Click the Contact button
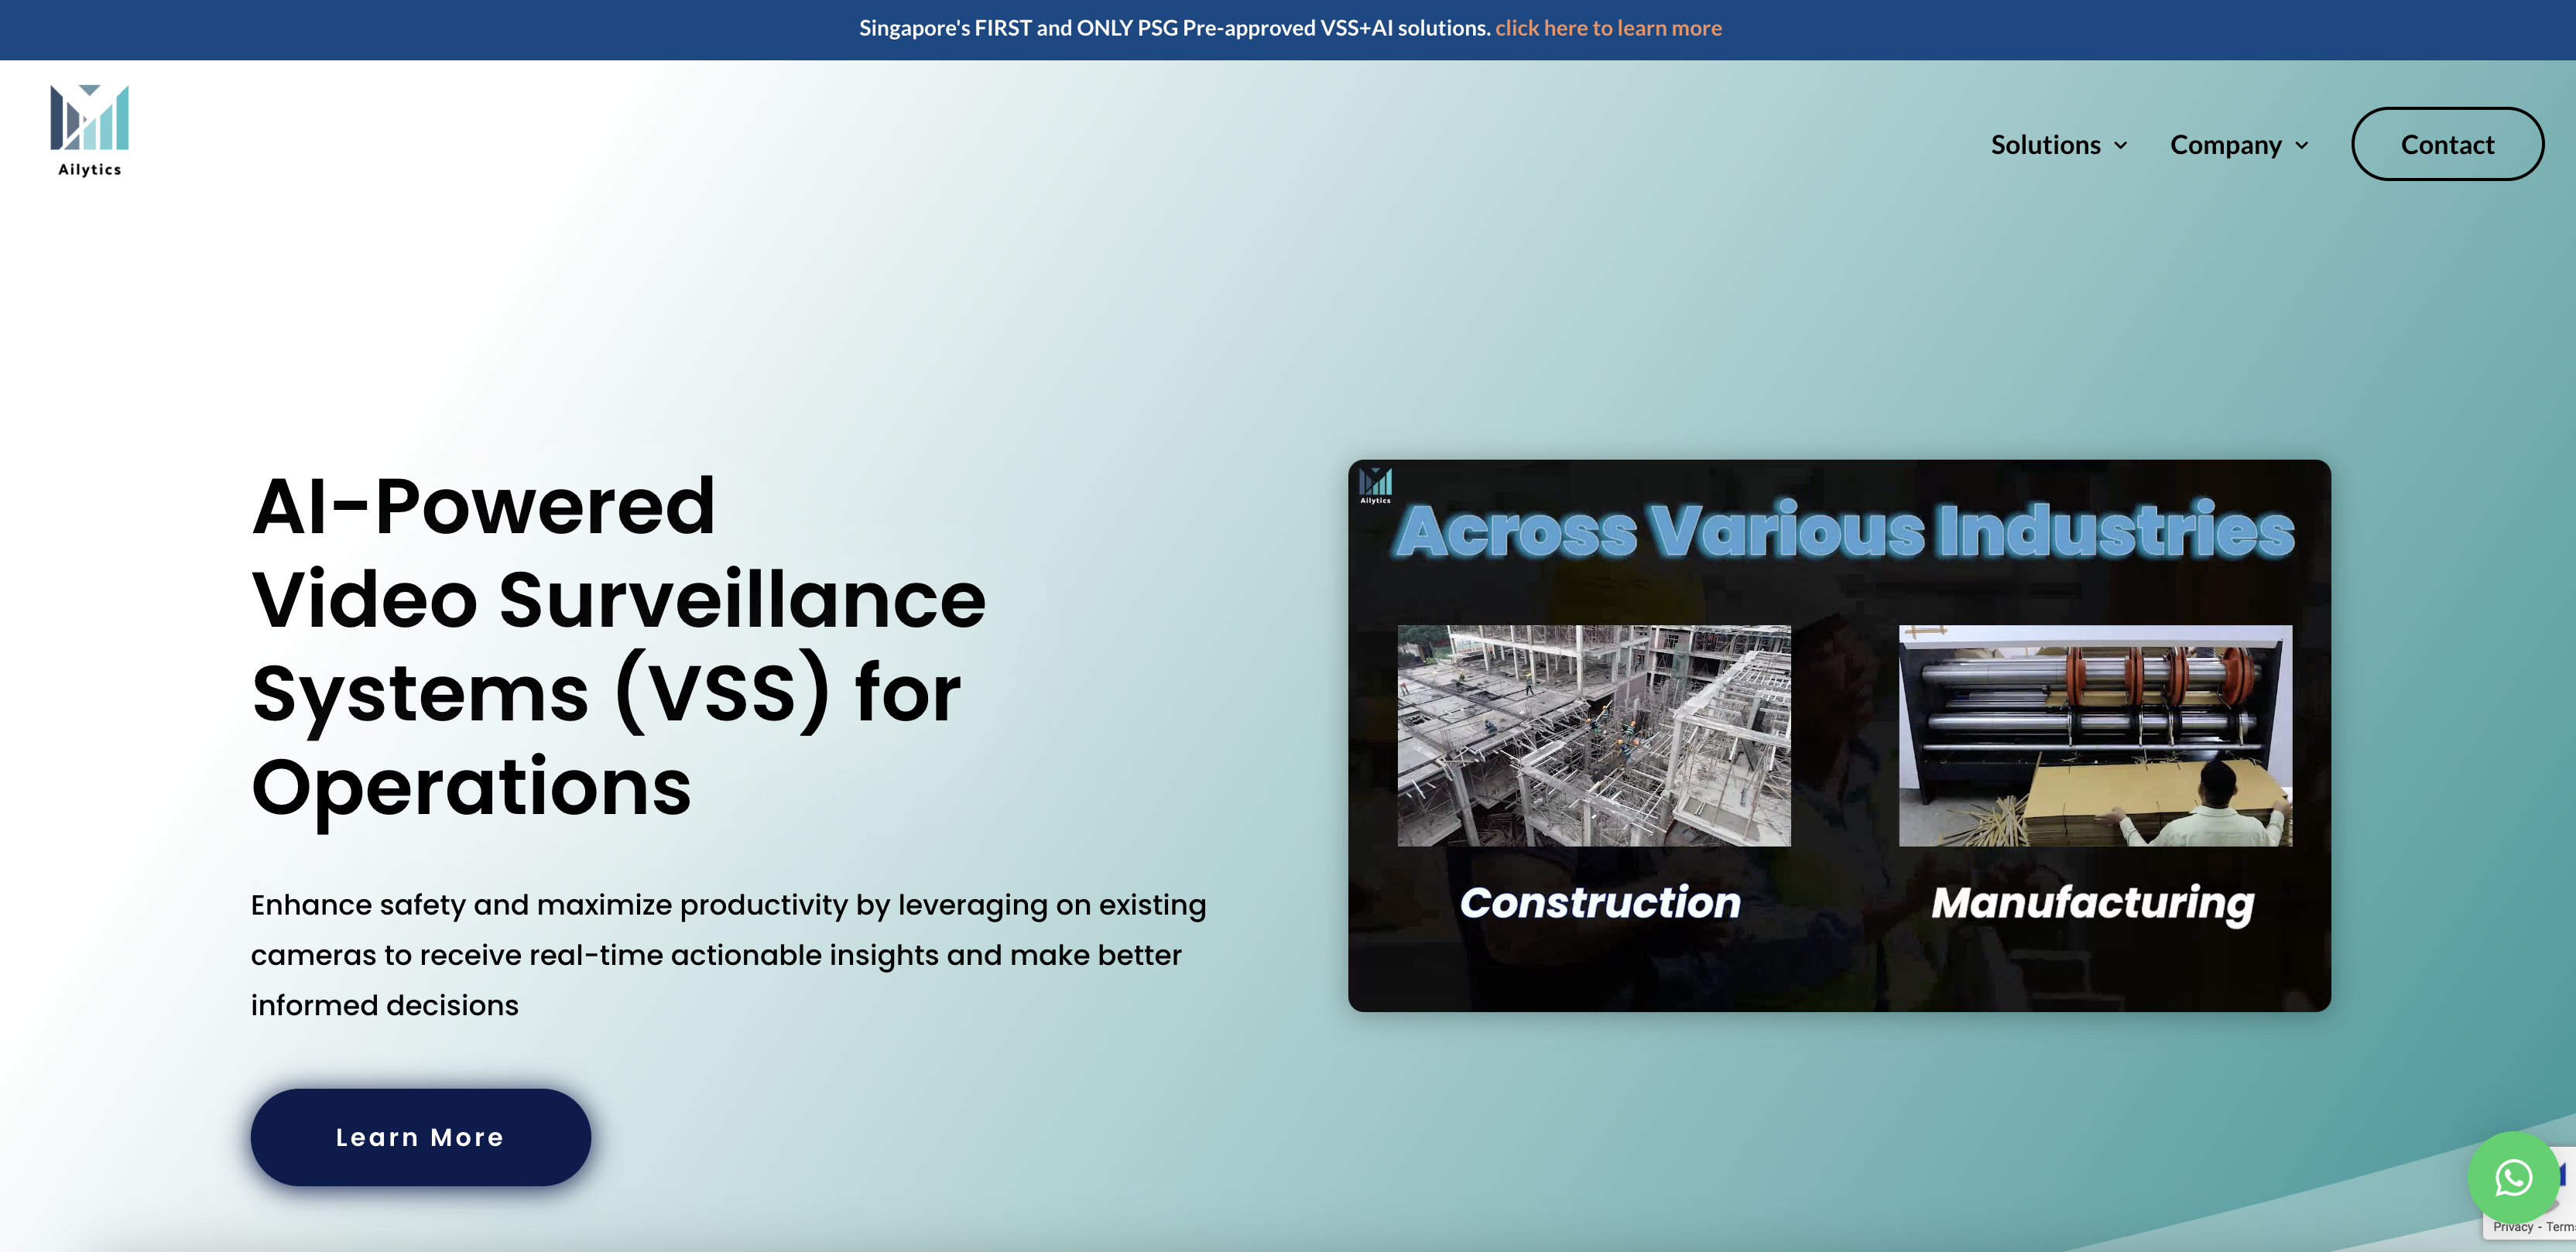The image size is (2576, 1252). [x=2447, y=144]
